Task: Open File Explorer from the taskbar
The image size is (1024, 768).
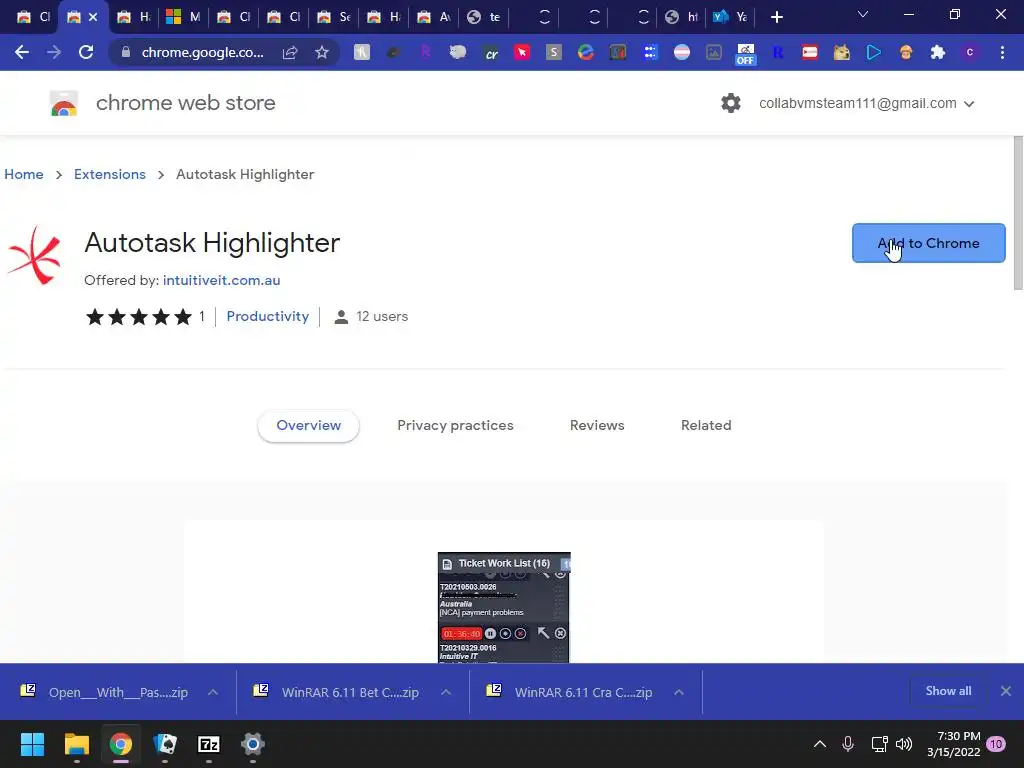Action: pos(76,744)
